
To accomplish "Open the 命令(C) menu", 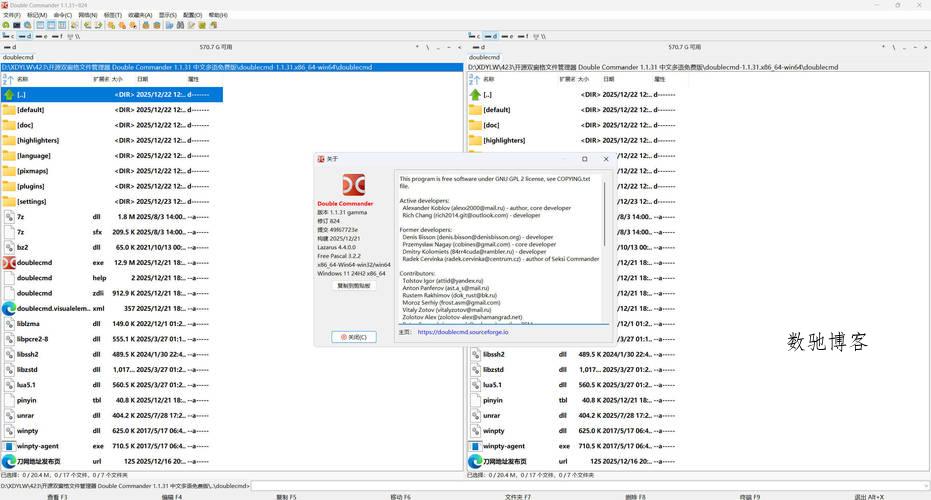I will coord(62,15).
